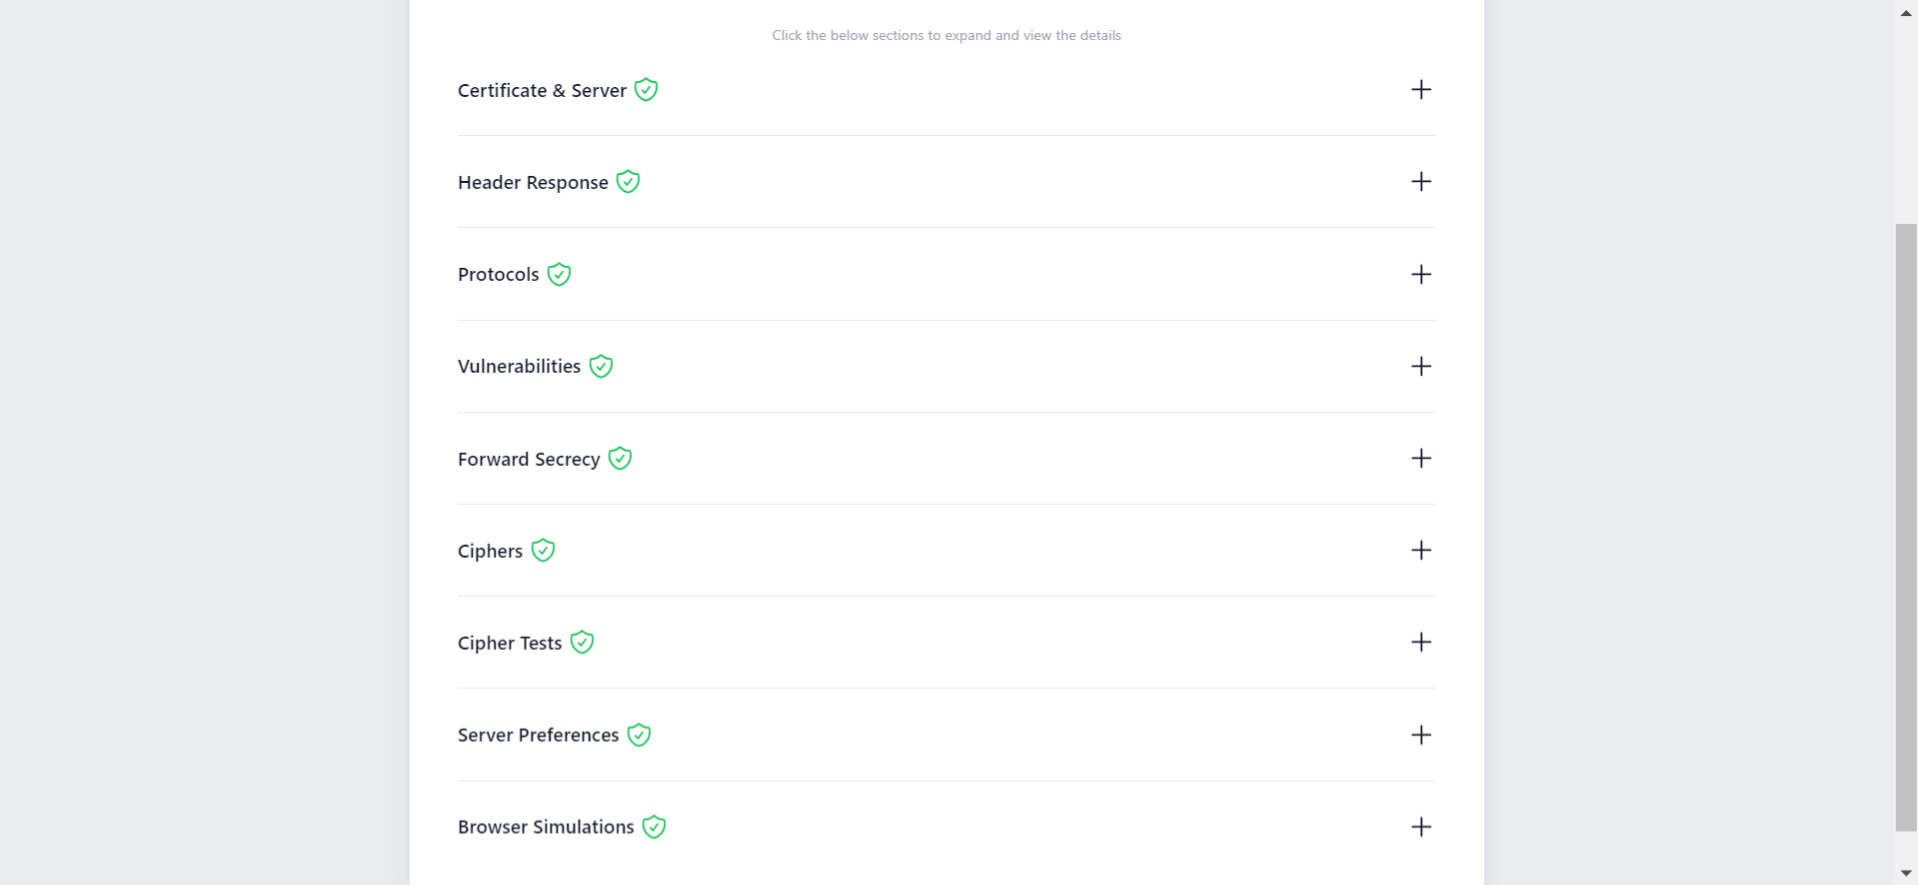Click the green shield icon beside Certificate & Server
The width and height of the screenshot is (1918, 885).
click(645, 90)
